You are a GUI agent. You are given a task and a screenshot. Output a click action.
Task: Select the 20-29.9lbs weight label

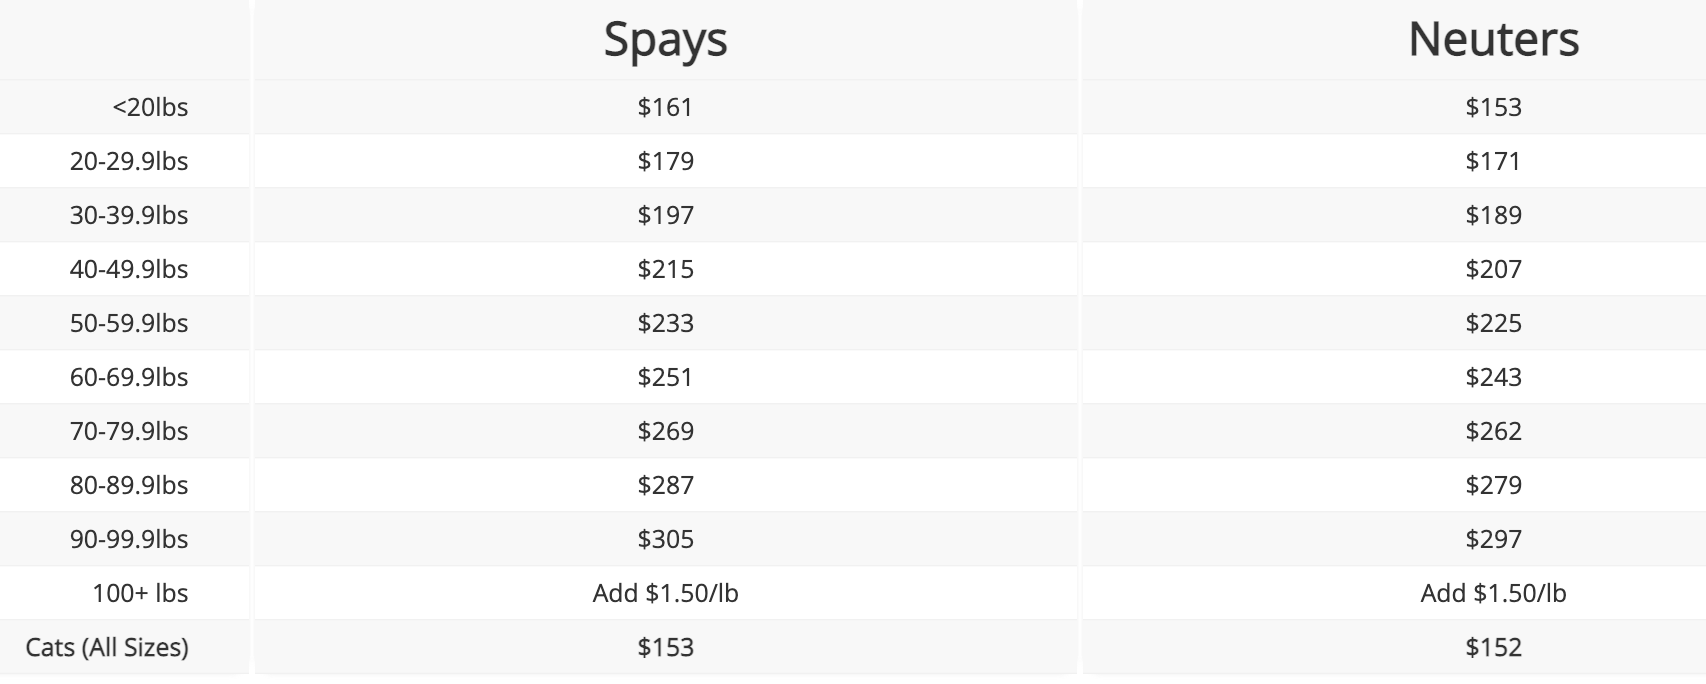(129, 161)
